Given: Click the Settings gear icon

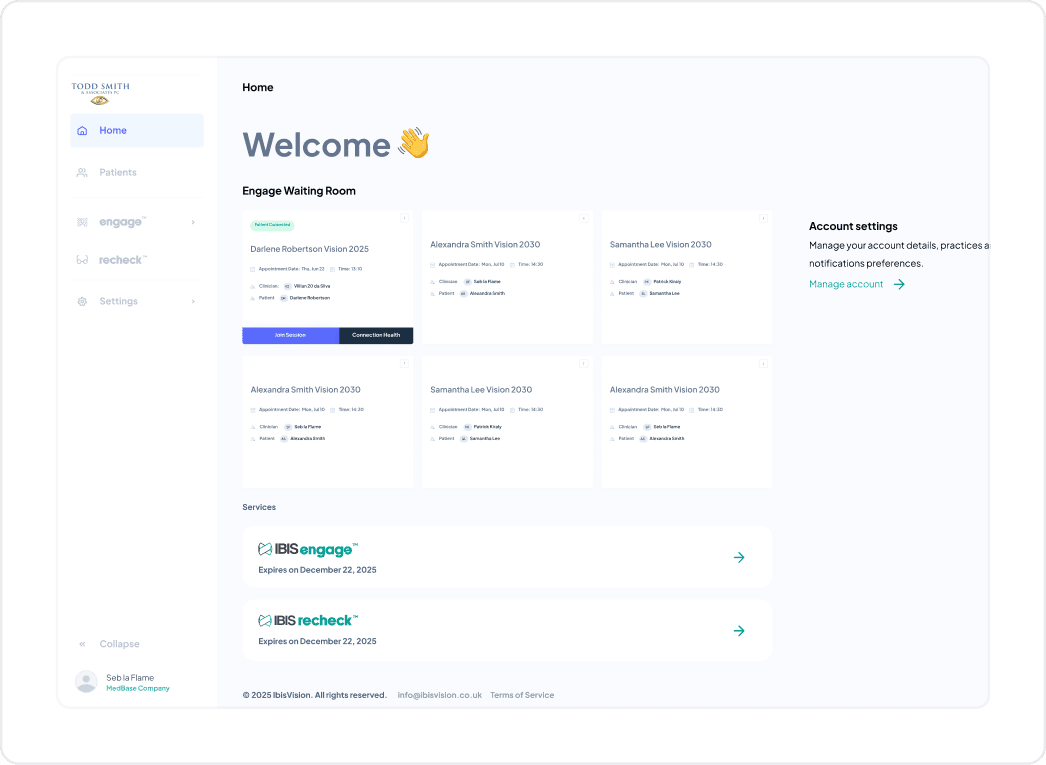Looking at the screenshot, I should click(x=82, y=301).
